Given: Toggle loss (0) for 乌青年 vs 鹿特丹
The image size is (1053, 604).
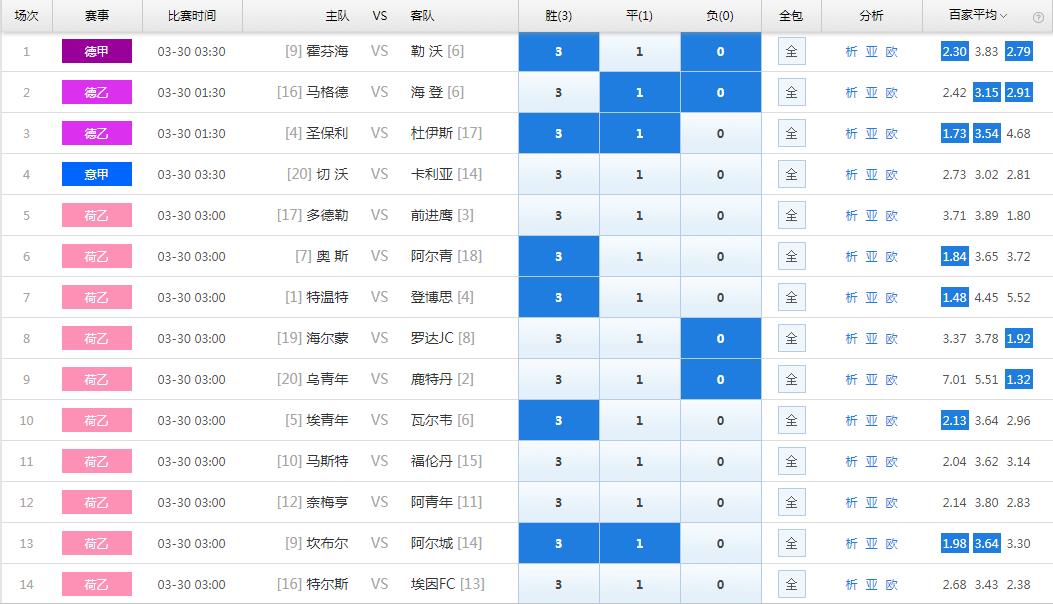Looking at the screenshot, I should [721, 380].
